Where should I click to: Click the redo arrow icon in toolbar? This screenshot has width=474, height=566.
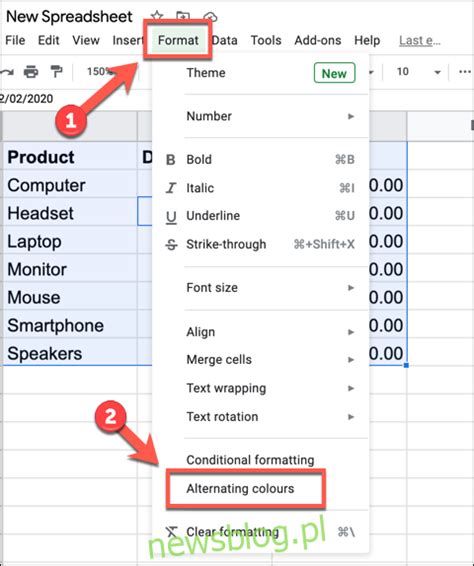click(x=7, y=72)
